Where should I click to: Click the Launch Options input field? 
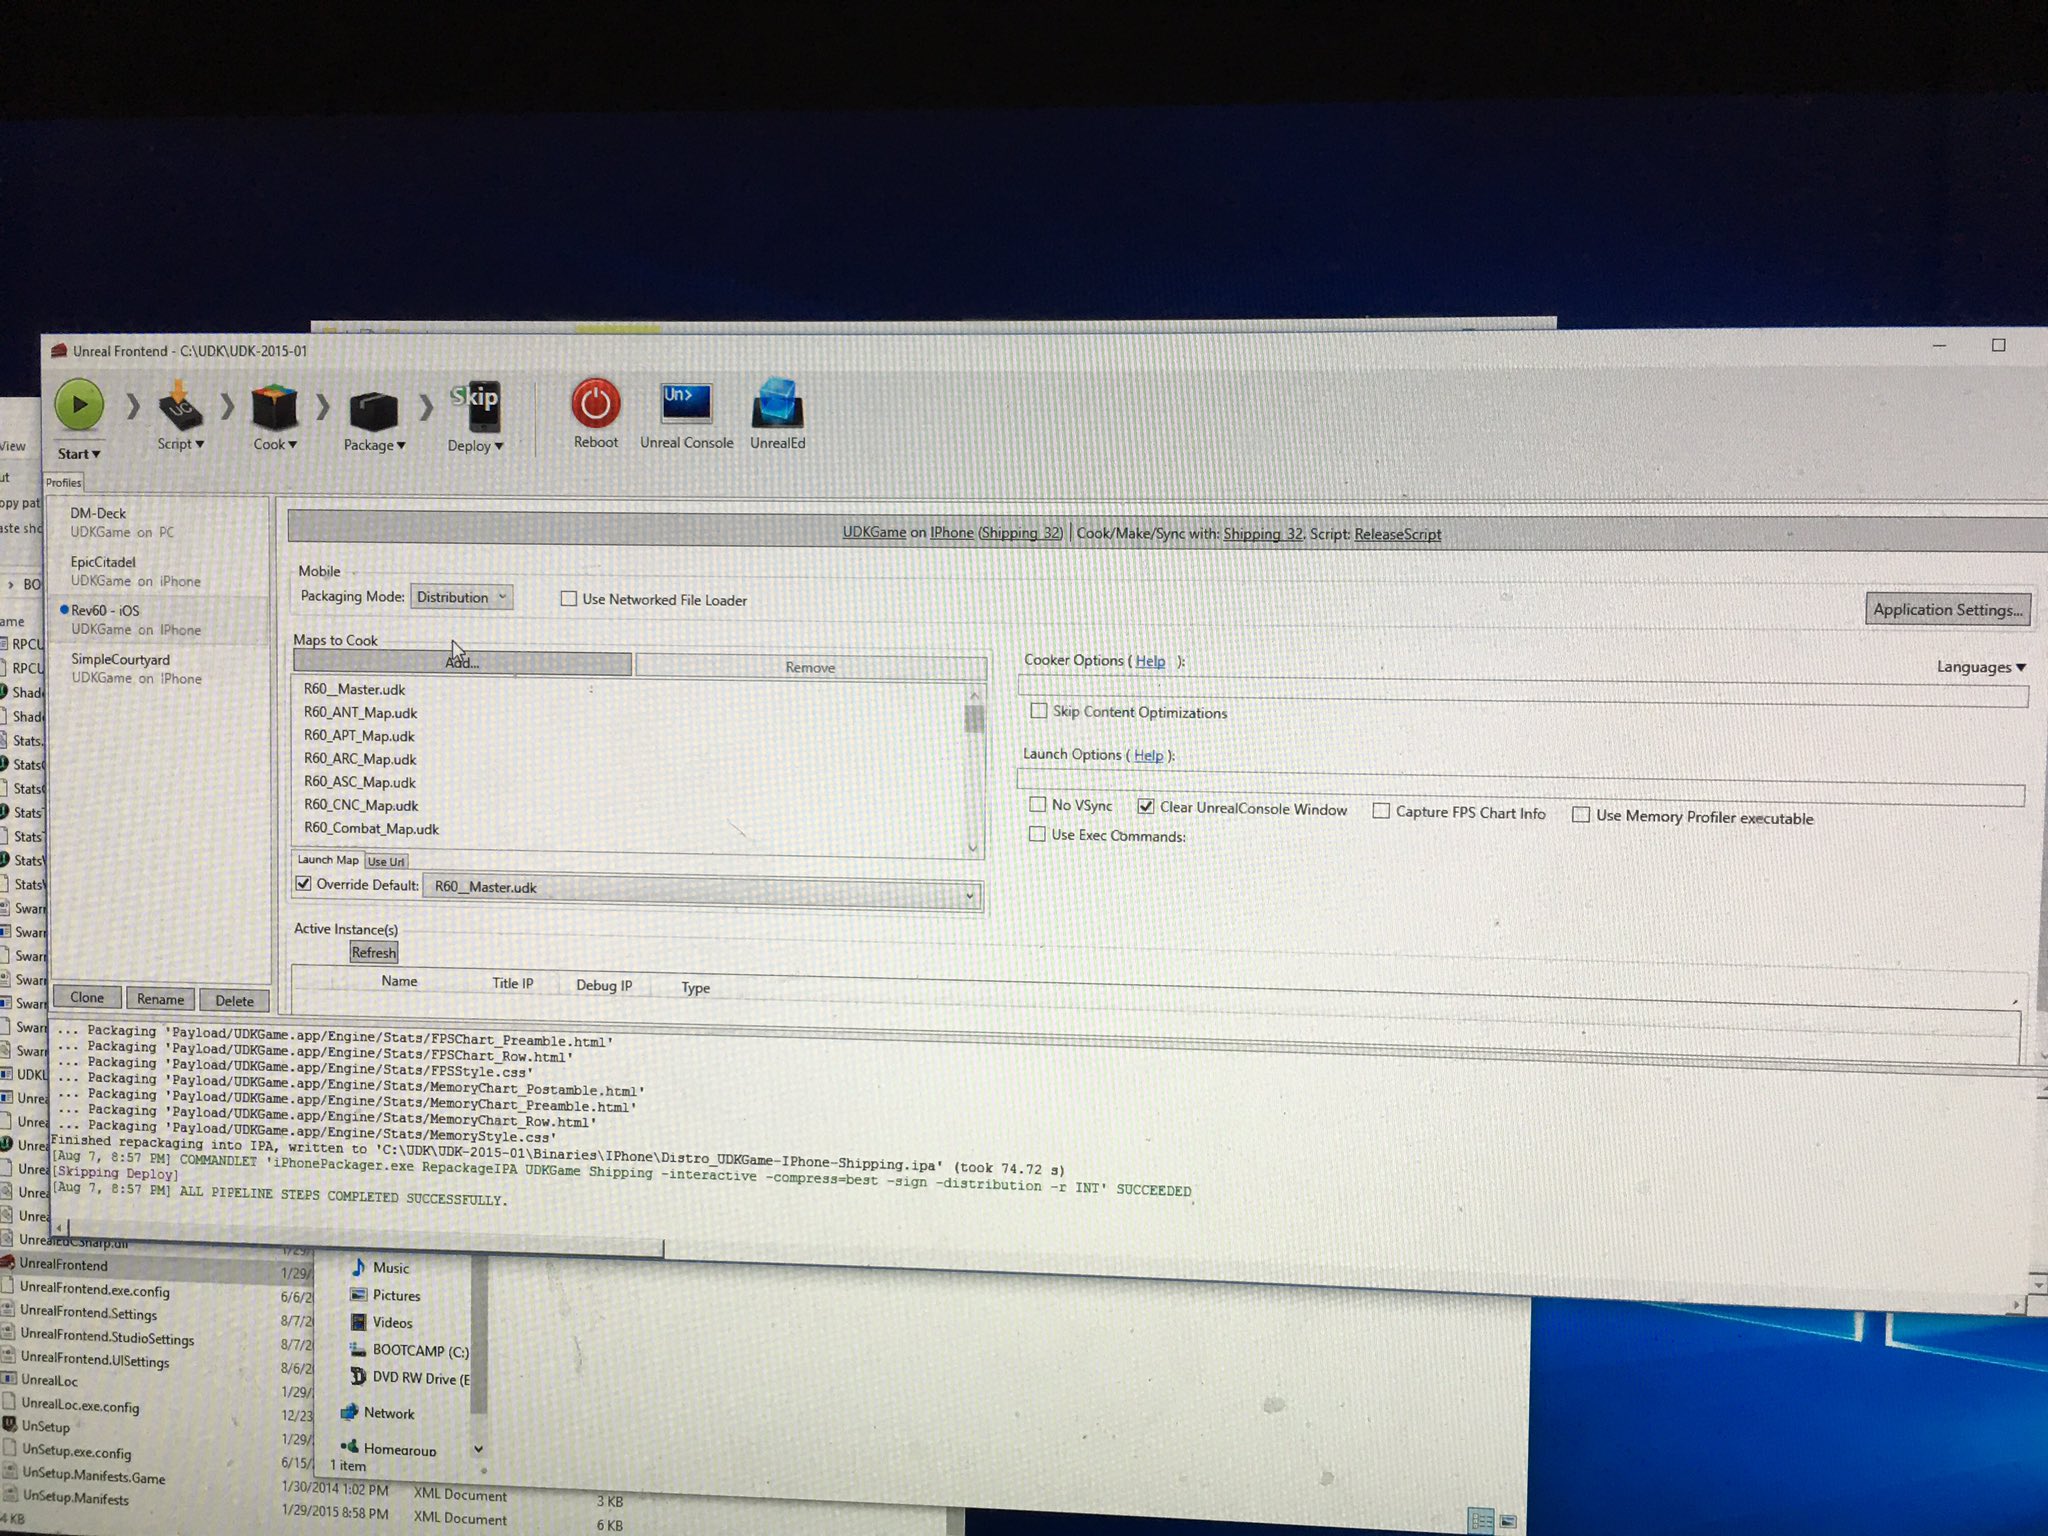point(1521,787)
